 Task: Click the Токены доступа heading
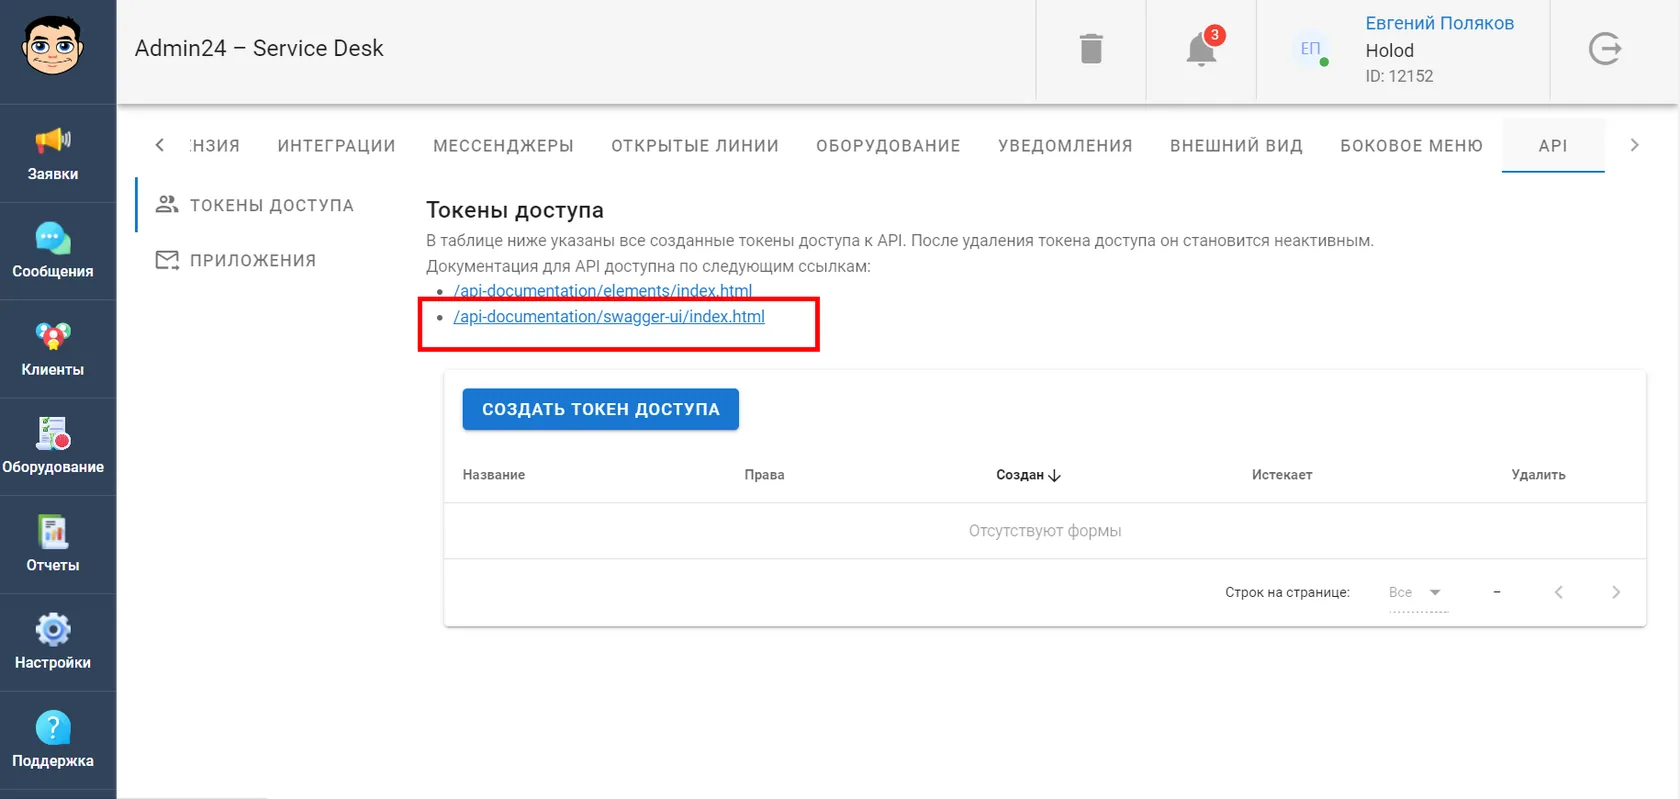[x=515, y=210]
